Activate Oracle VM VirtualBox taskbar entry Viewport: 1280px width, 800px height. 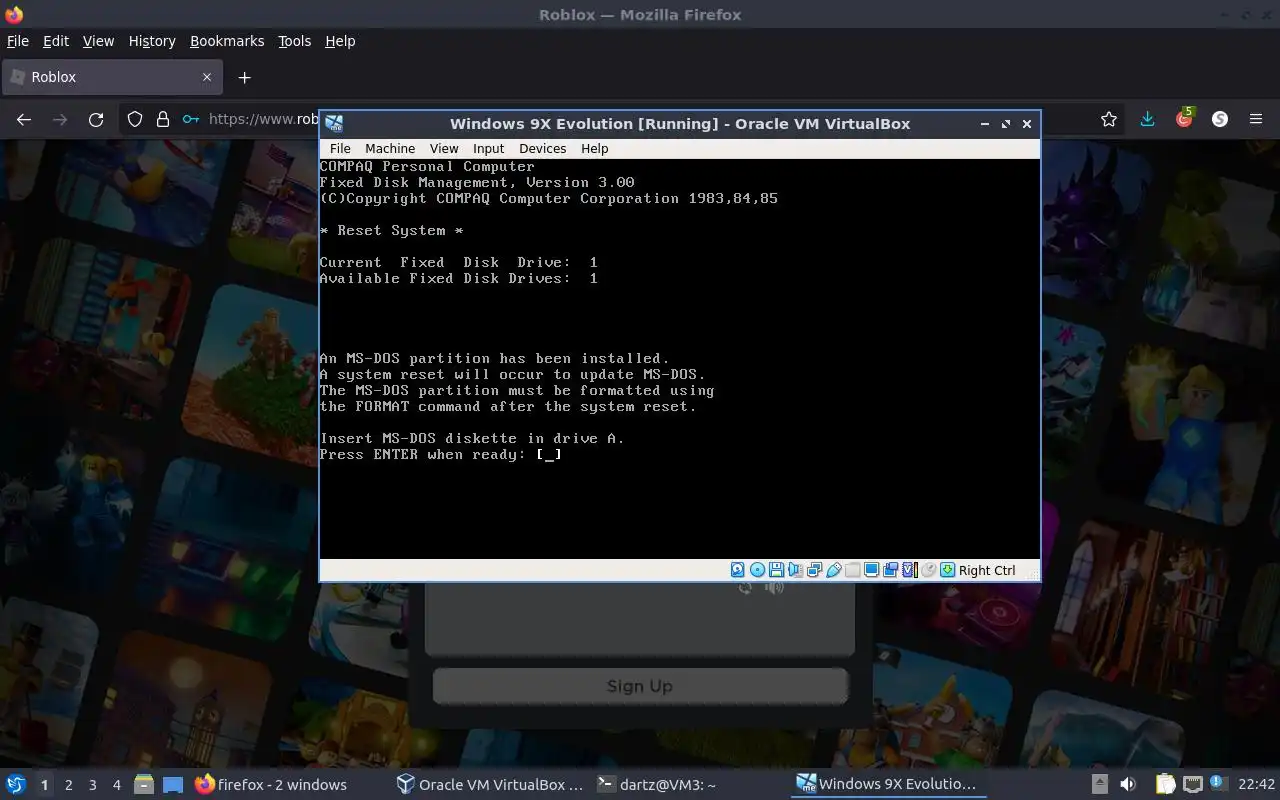click(490, 785)
